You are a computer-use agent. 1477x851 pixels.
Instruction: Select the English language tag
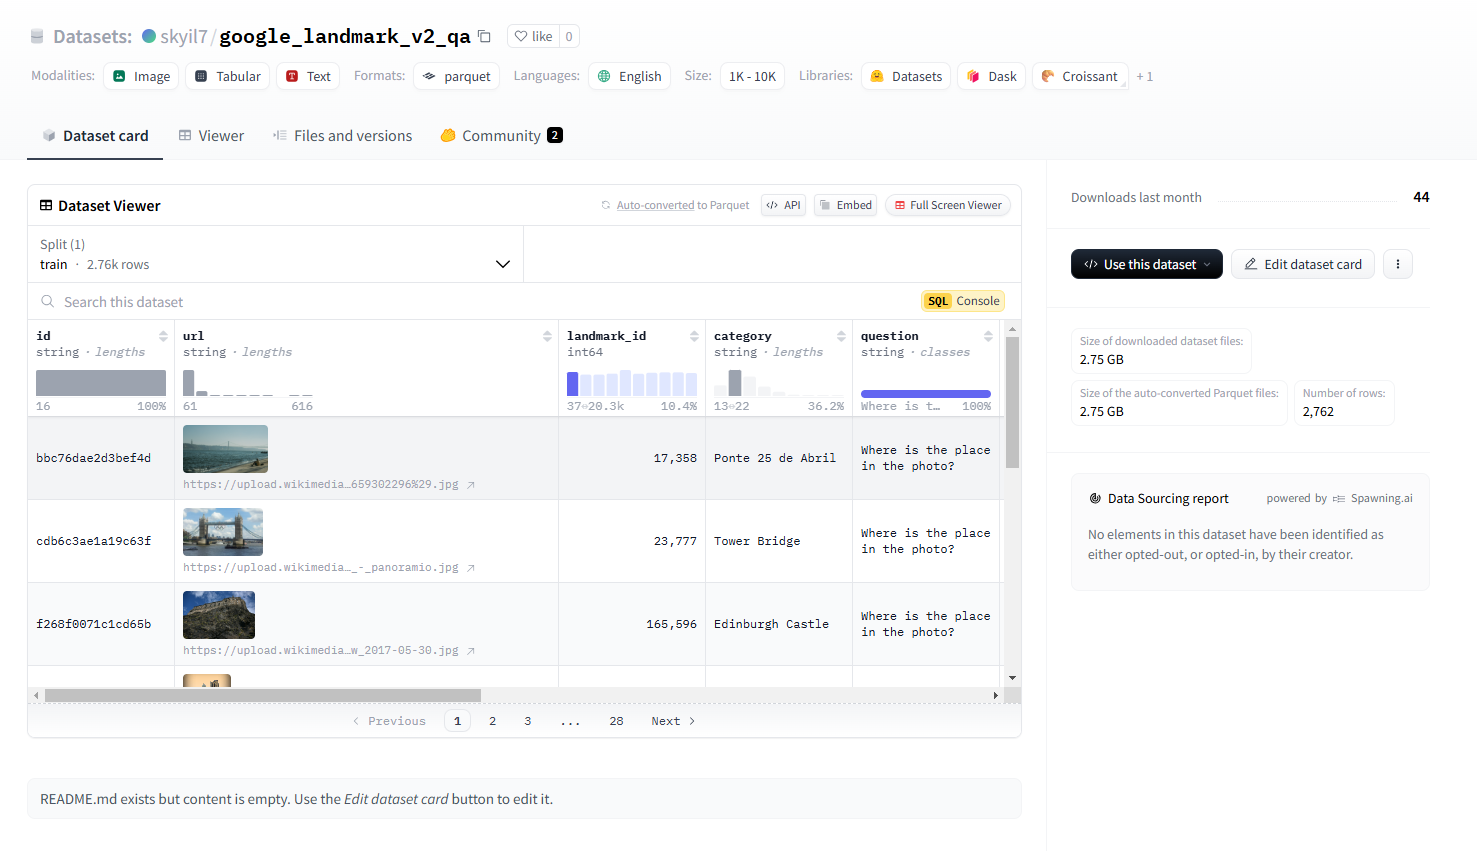coord(630,76)
